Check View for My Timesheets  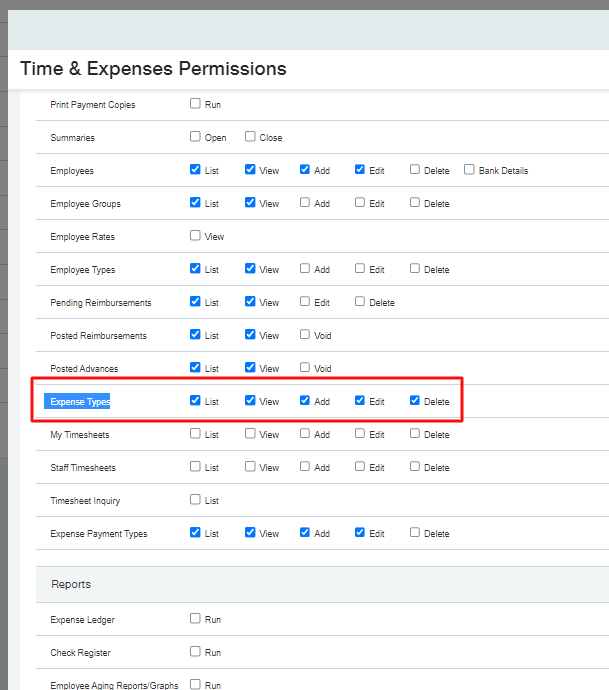click(x=250, y=433)
